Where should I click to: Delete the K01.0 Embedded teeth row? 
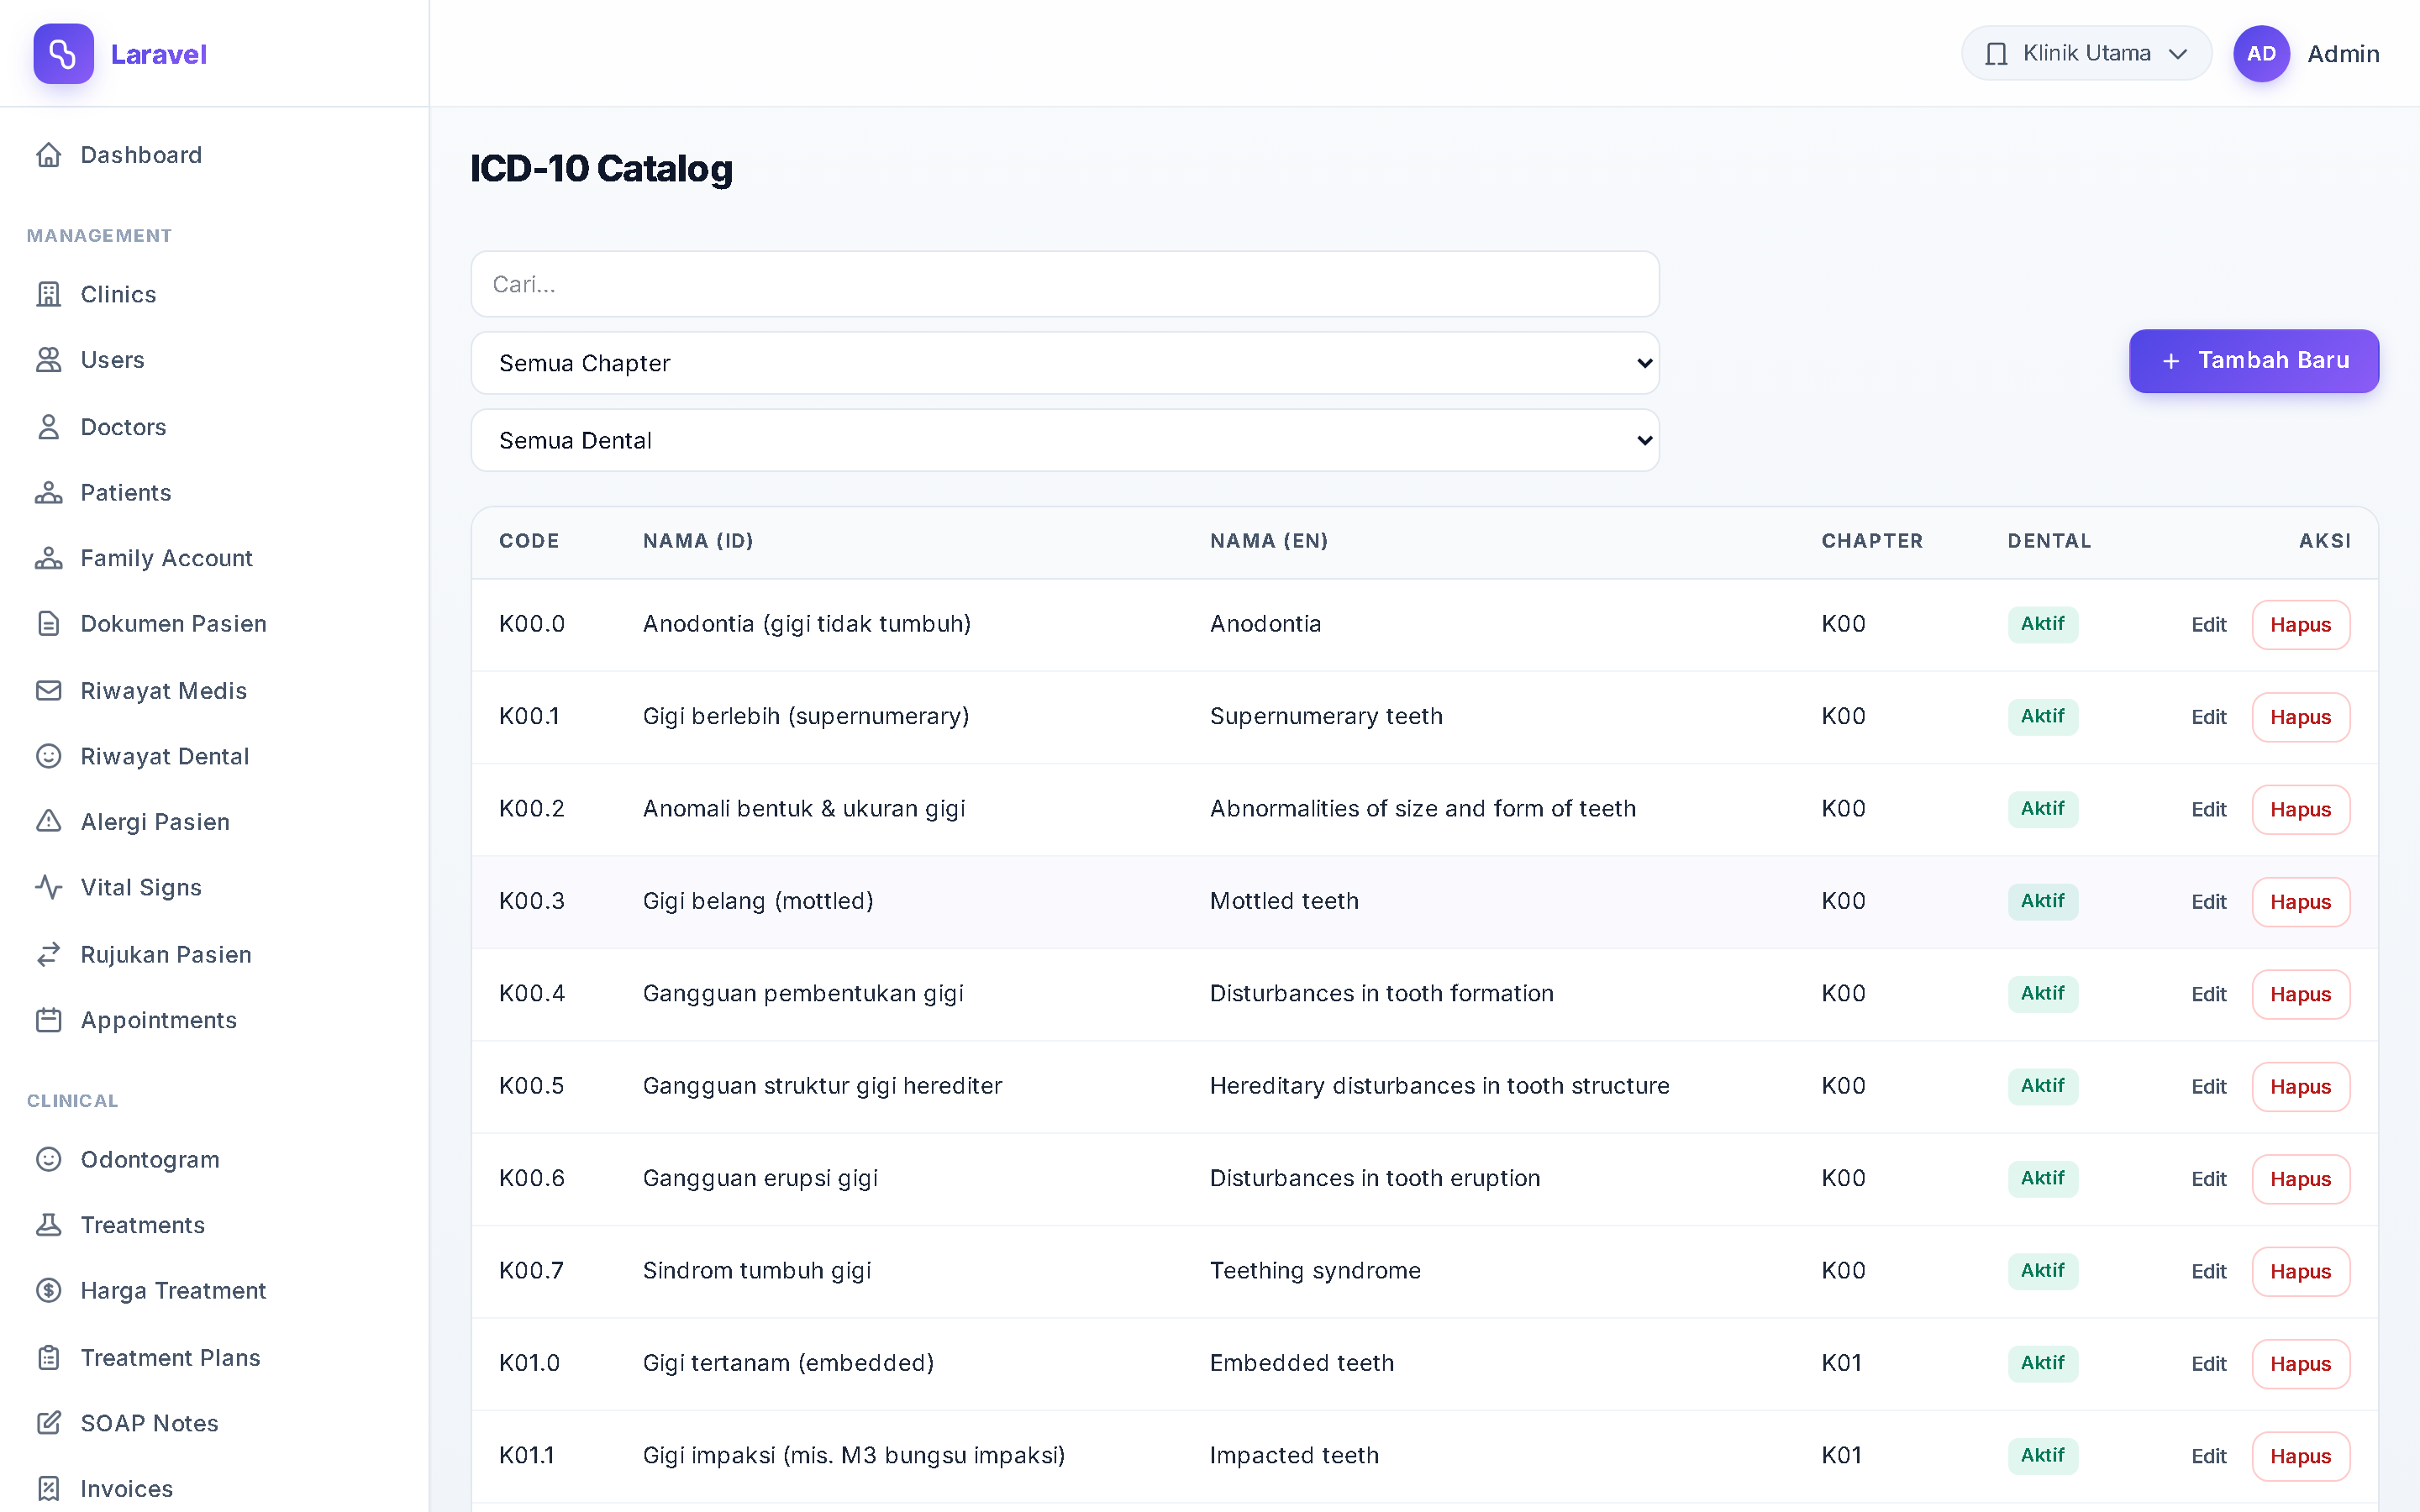(2300, 1364)
